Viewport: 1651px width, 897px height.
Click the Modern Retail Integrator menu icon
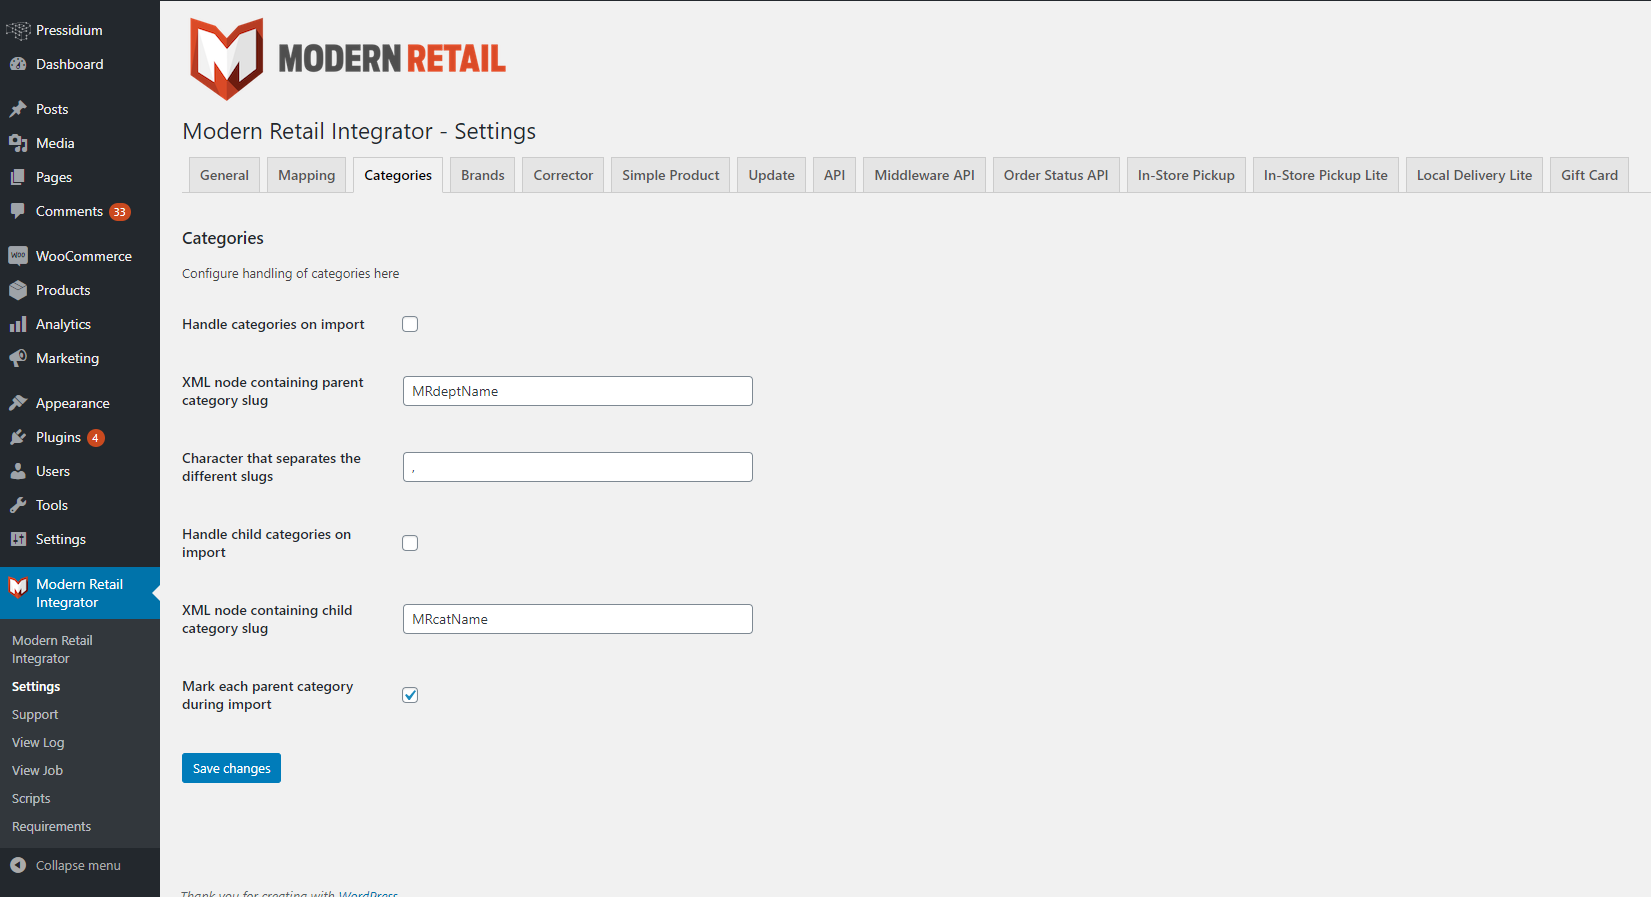(x=18, y=587)
